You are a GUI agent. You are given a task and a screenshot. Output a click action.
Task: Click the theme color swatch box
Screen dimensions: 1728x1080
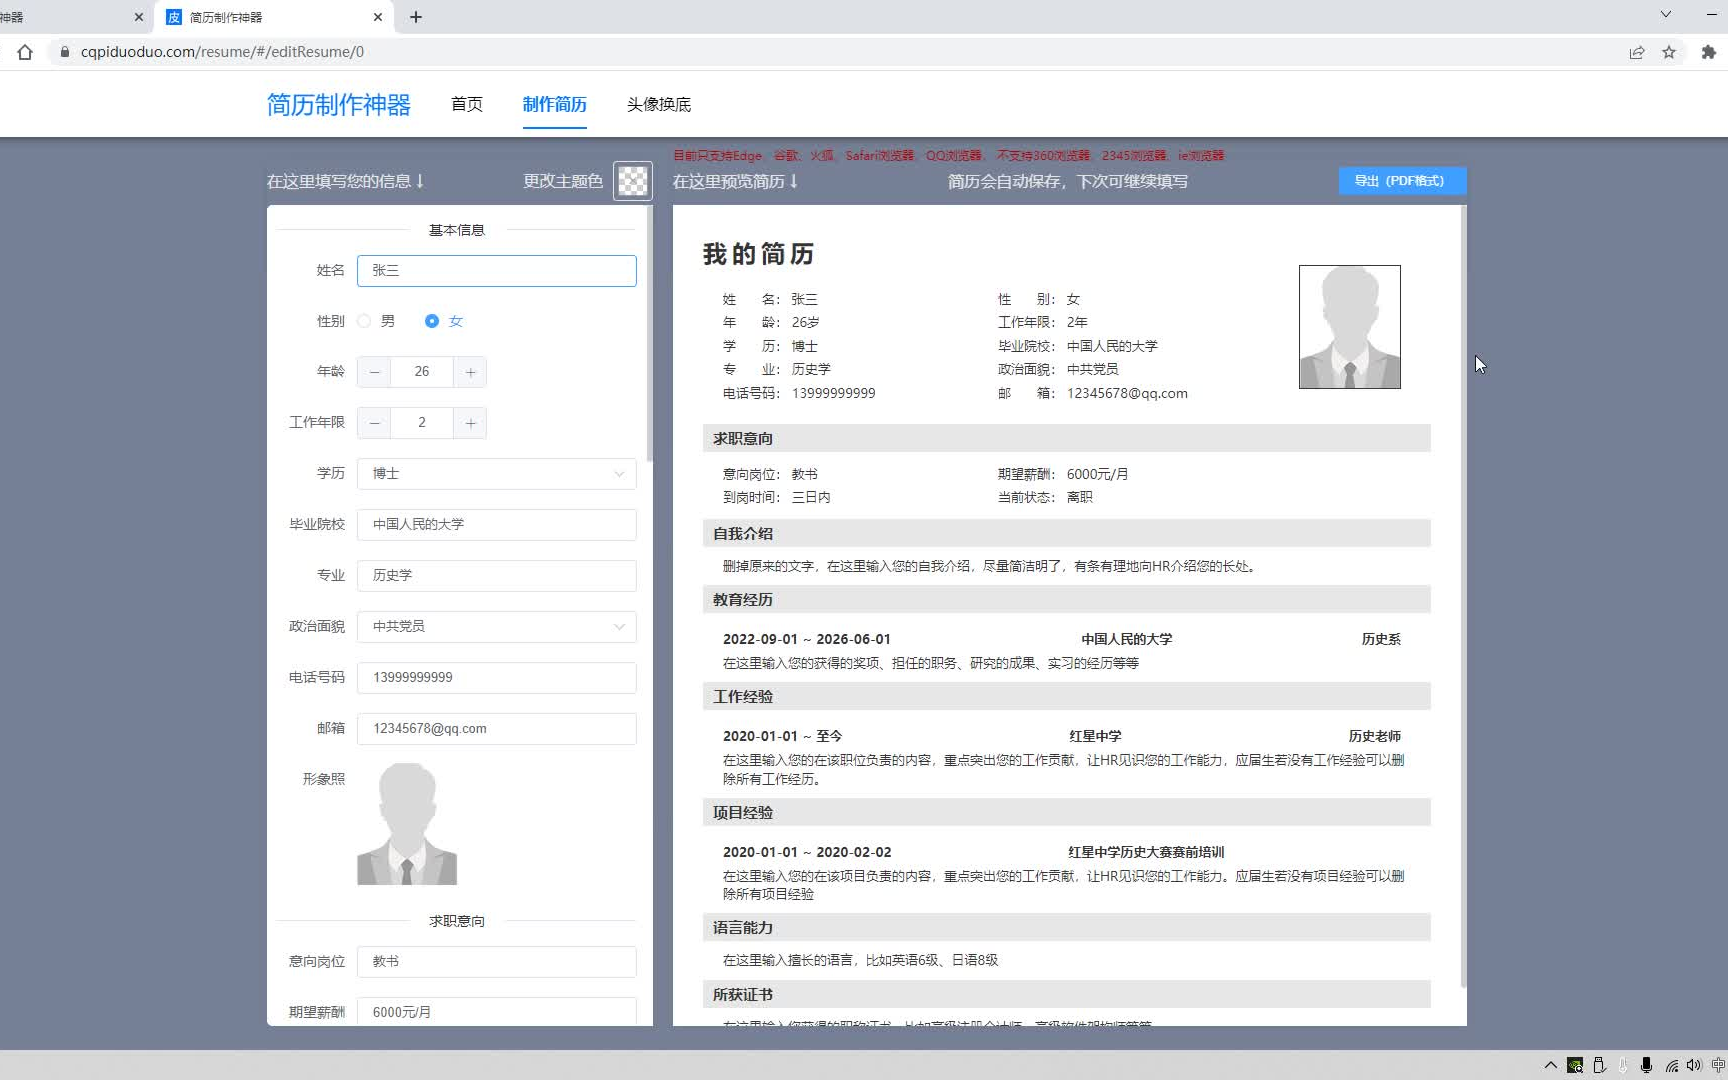[x=633, y=181]
